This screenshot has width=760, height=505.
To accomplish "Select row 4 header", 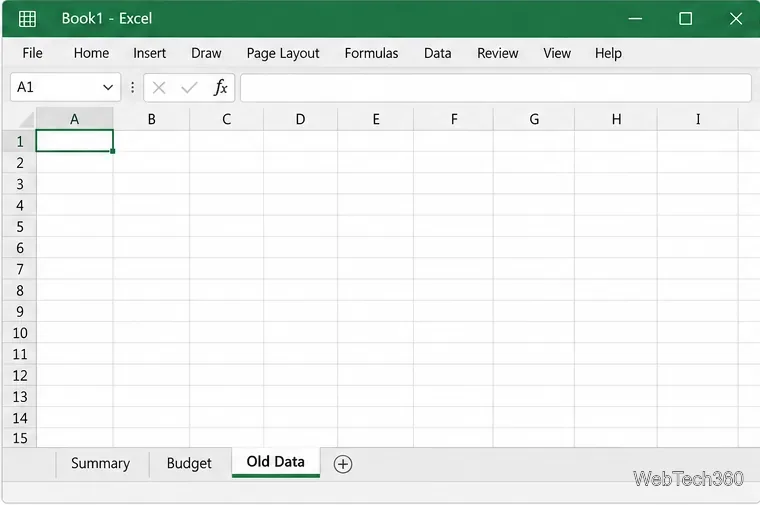I will coord(19,205).
